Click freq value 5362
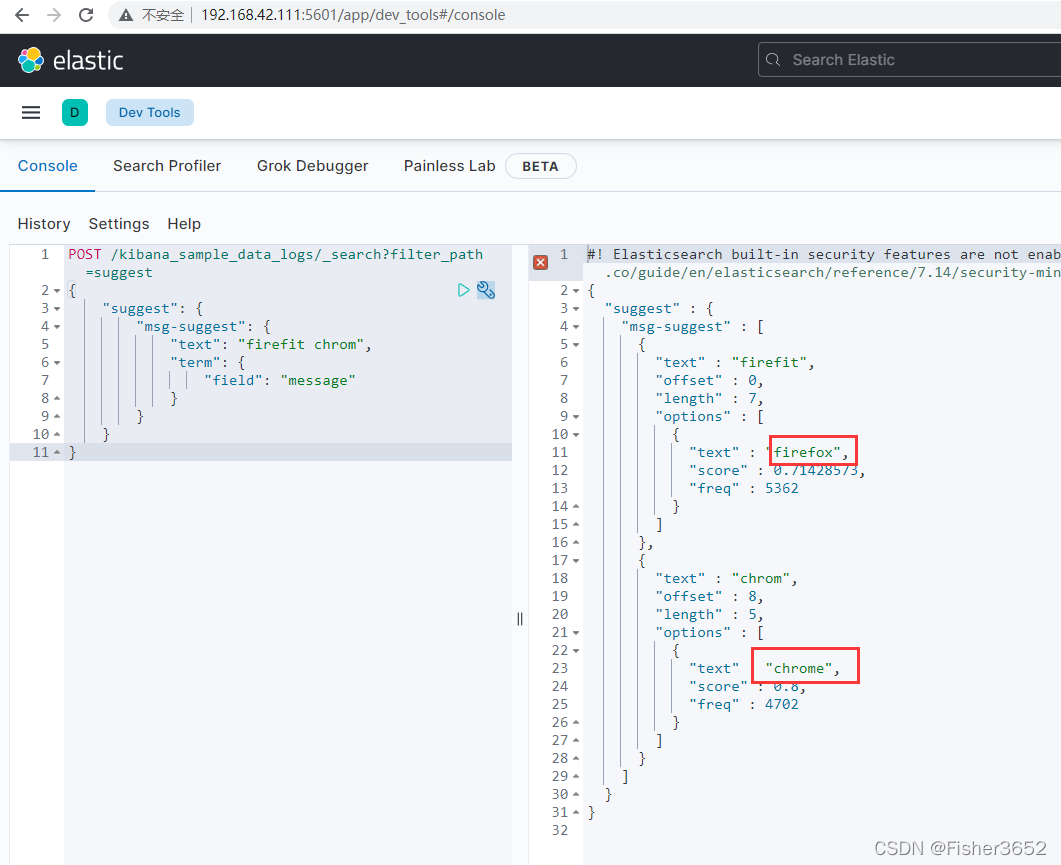Image resolution: width=1061 pixels, height=865 pixels. 782,488
